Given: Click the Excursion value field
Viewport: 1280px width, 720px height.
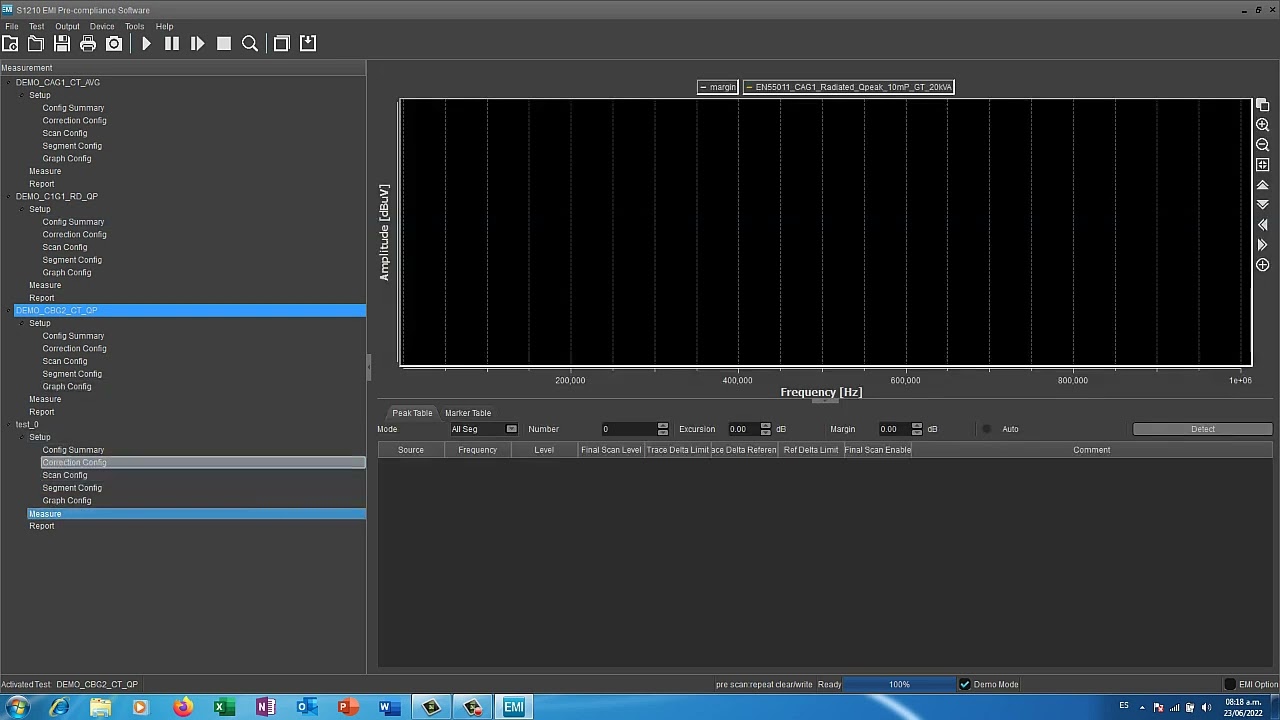Looking at the screenshot, I should [743, 429].
